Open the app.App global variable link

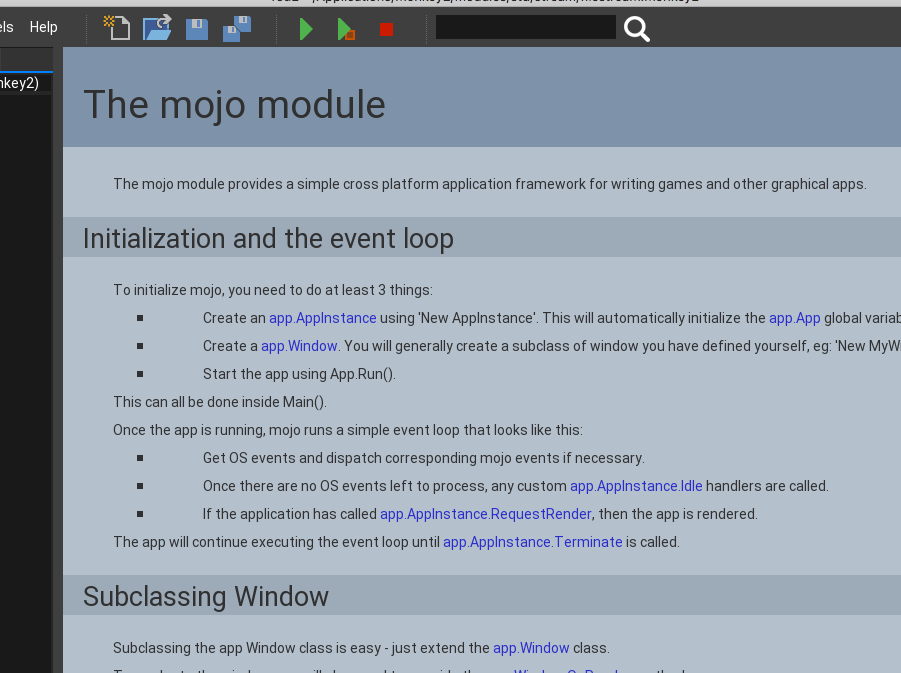point(794,318)
